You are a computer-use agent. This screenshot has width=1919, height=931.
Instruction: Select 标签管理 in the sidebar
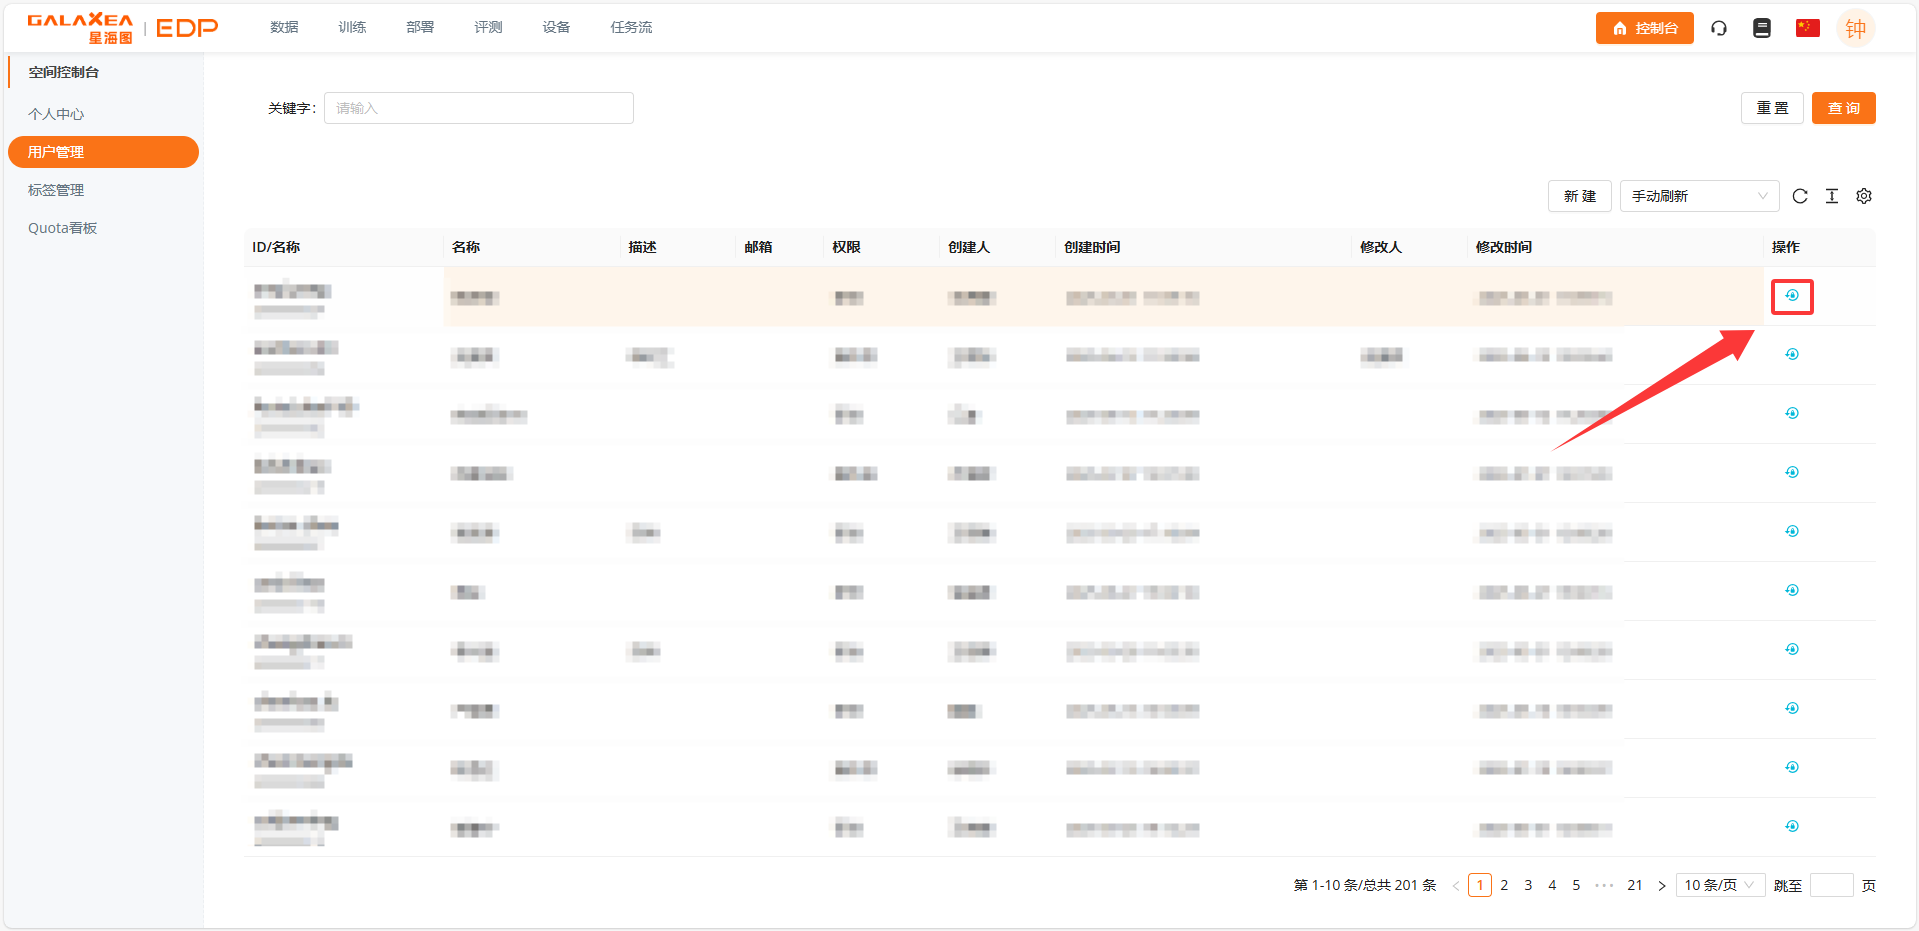(x=56, y=190)
